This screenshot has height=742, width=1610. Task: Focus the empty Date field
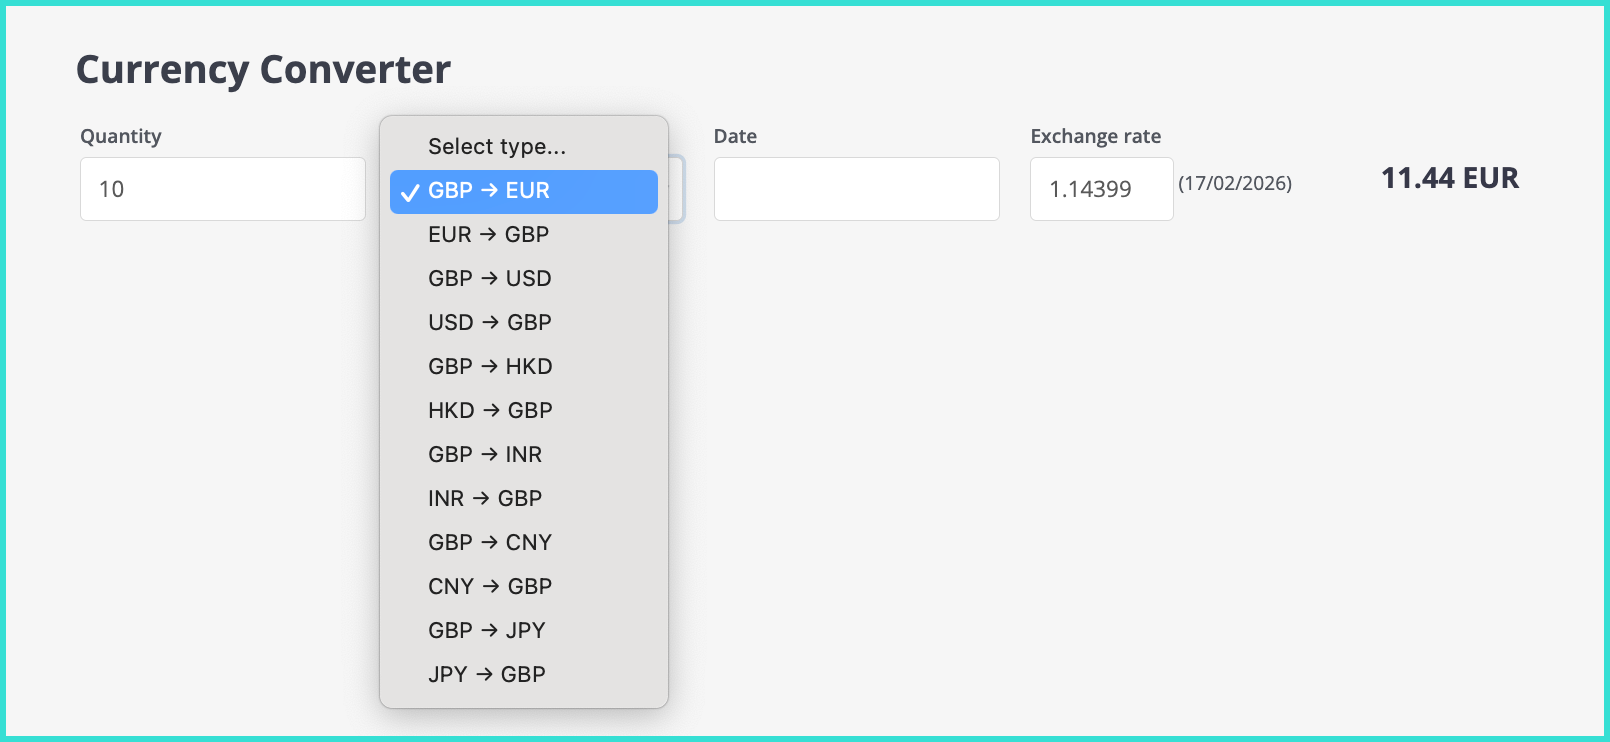click(x=856, y=189)
